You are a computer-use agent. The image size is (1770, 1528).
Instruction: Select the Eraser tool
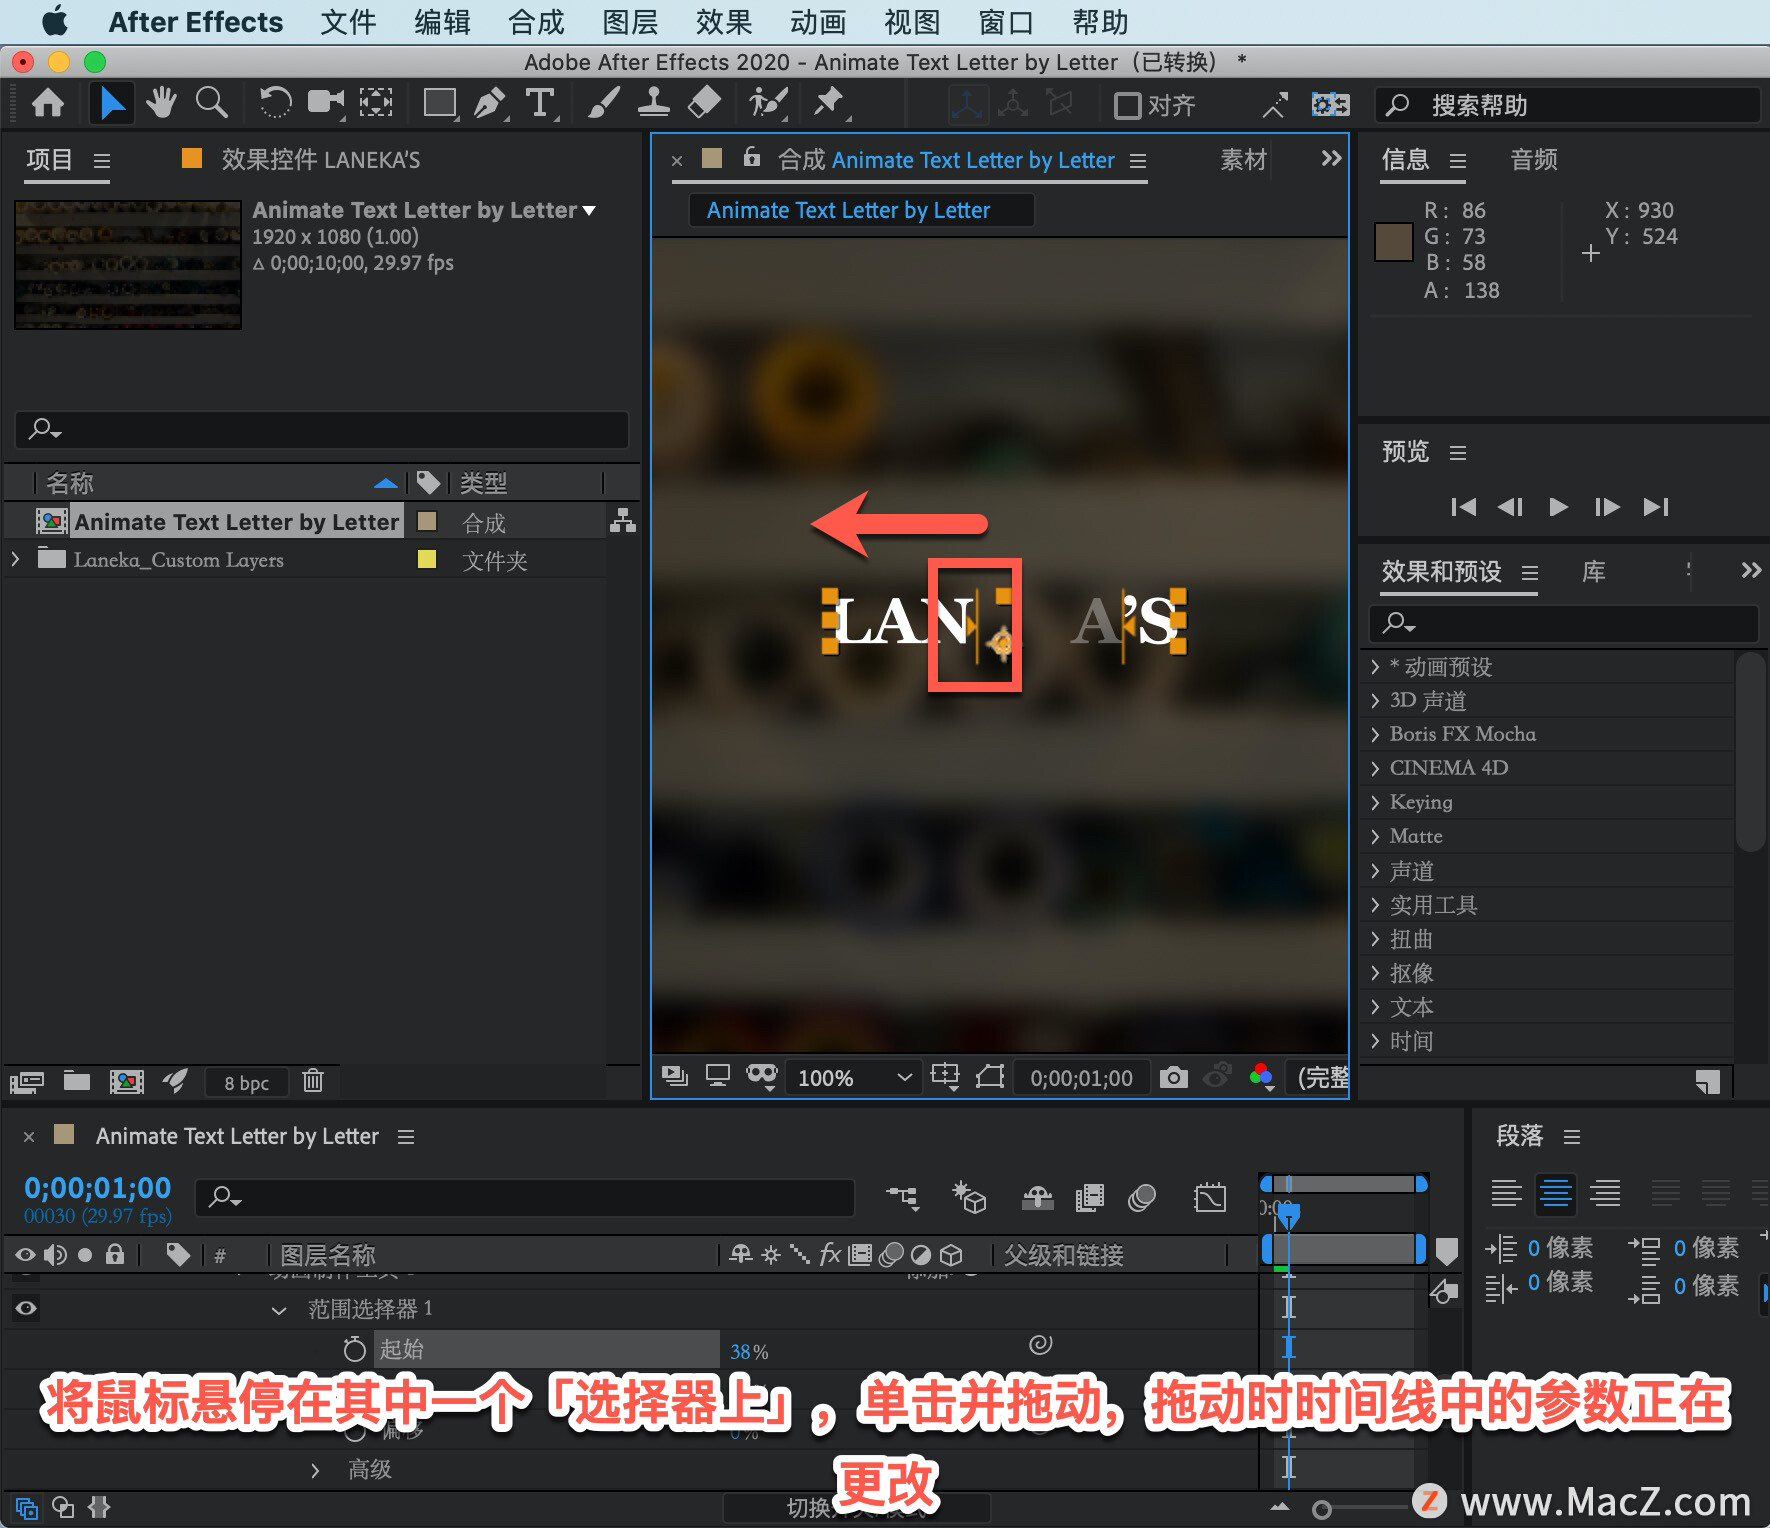(704, 103)
